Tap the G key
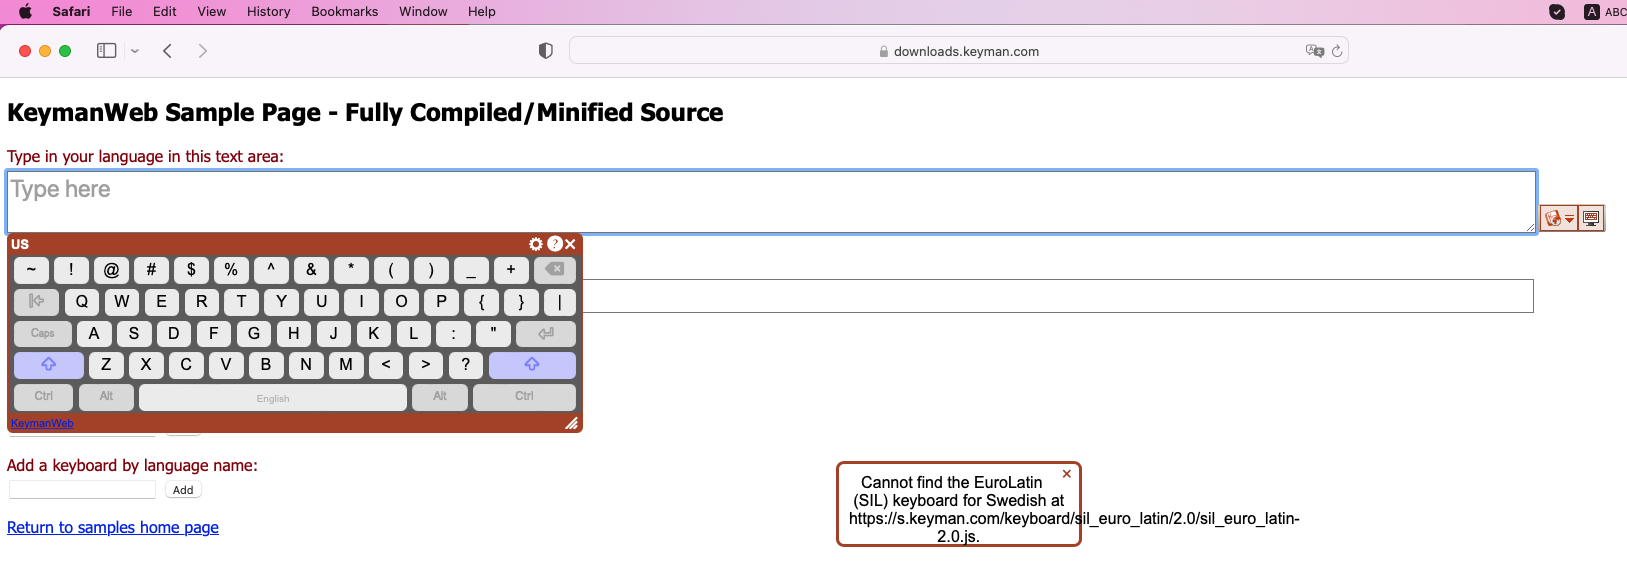 click(254, 334)
